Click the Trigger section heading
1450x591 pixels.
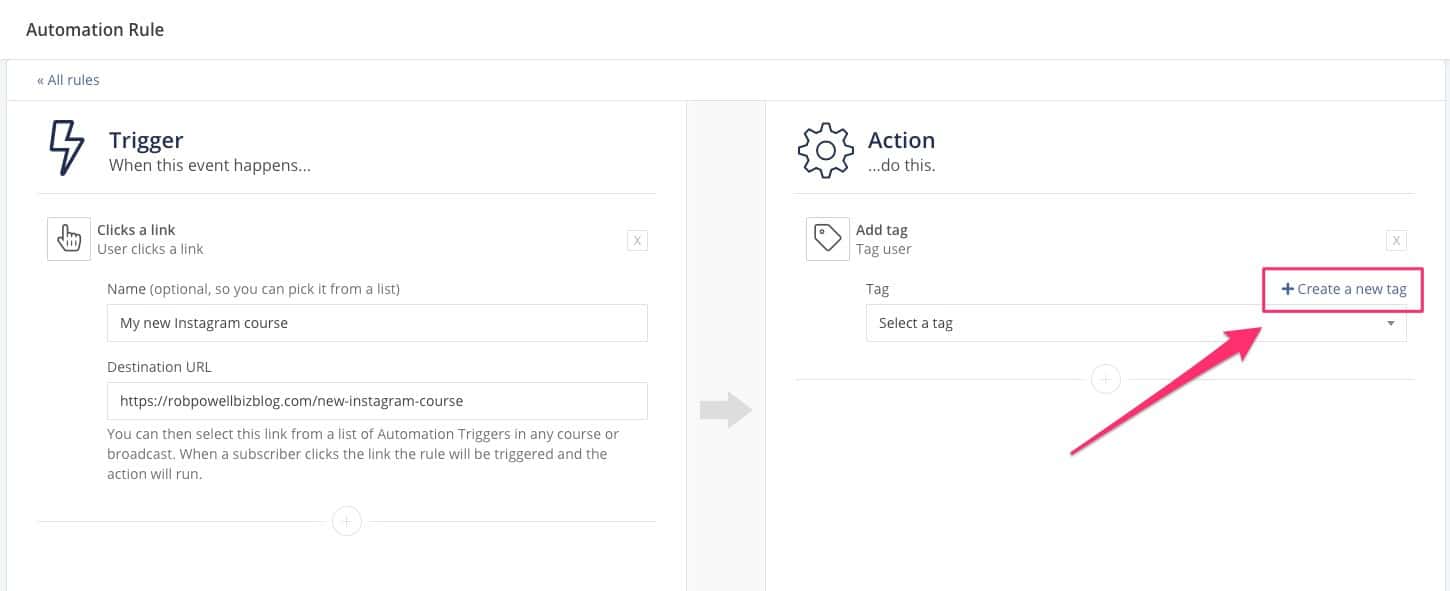tap(146, 141)
